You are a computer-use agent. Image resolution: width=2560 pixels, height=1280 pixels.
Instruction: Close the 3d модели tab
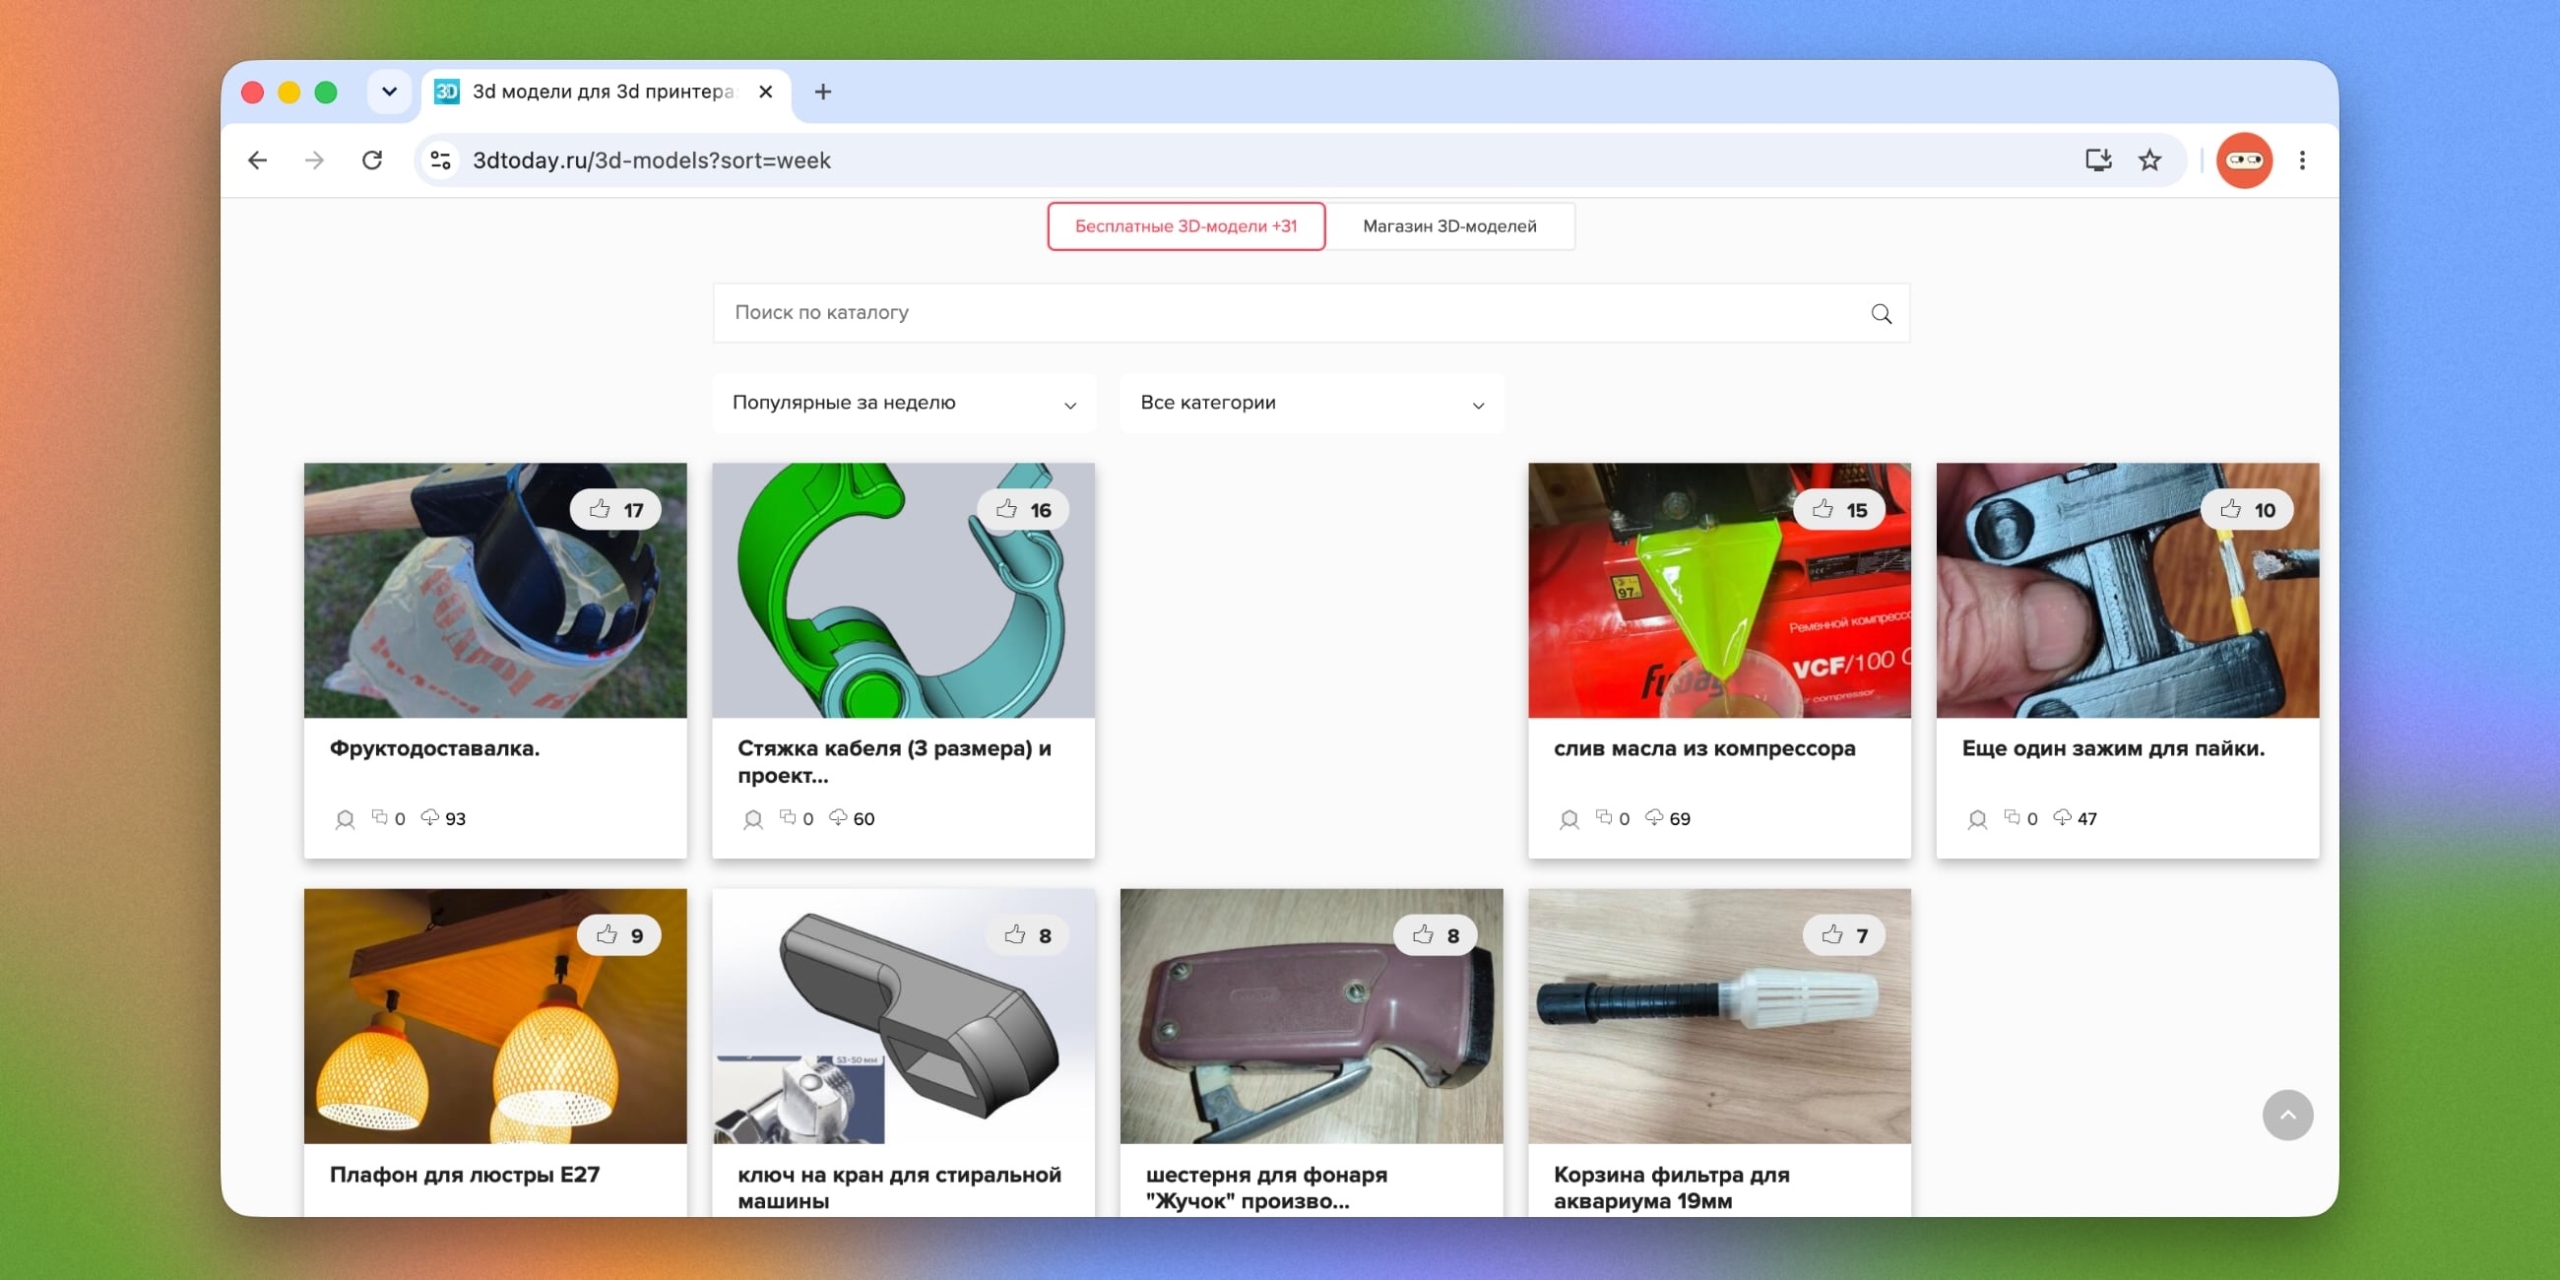(x=766, y=92)
